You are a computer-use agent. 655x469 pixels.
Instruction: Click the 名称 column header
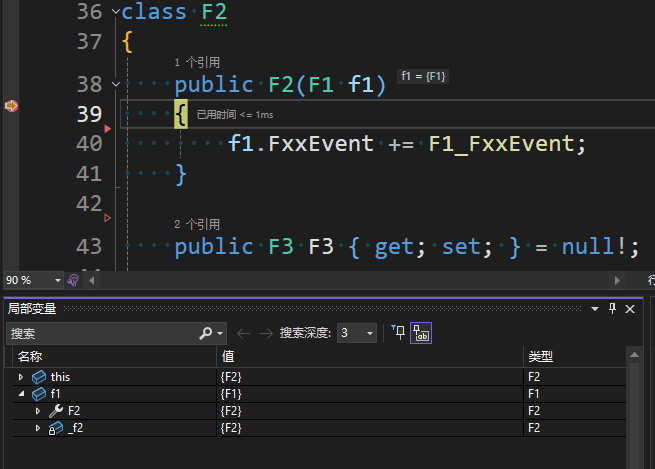[30, 357]
